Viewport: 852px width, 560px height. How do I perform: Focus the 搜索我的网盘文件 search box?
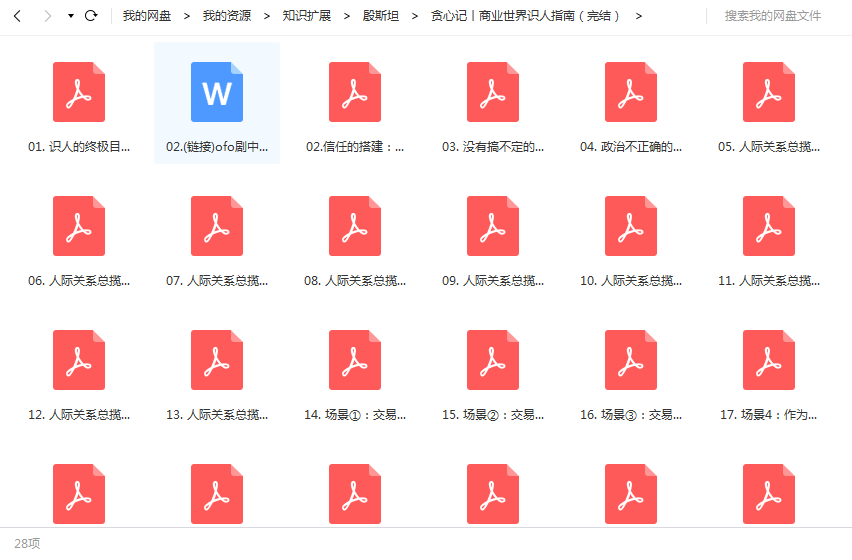pos(772,16)
